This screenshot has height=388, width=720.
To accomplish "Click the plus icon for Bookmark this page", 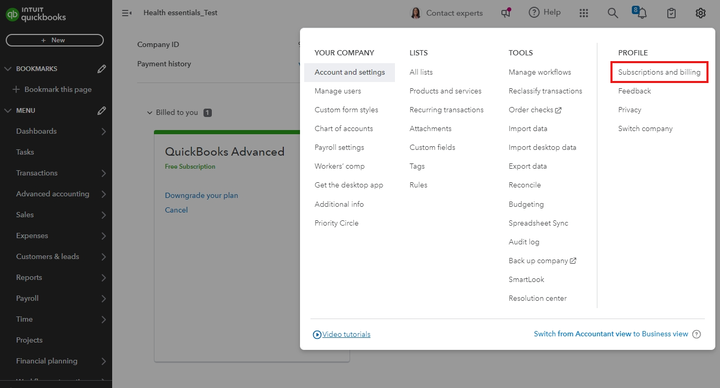I will pyautogui.click(x=16, y=90).
